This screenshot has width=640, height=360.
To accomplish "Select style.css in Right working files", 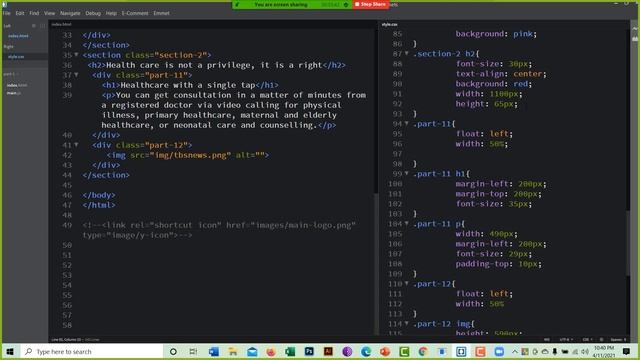I will coord(16,57).
